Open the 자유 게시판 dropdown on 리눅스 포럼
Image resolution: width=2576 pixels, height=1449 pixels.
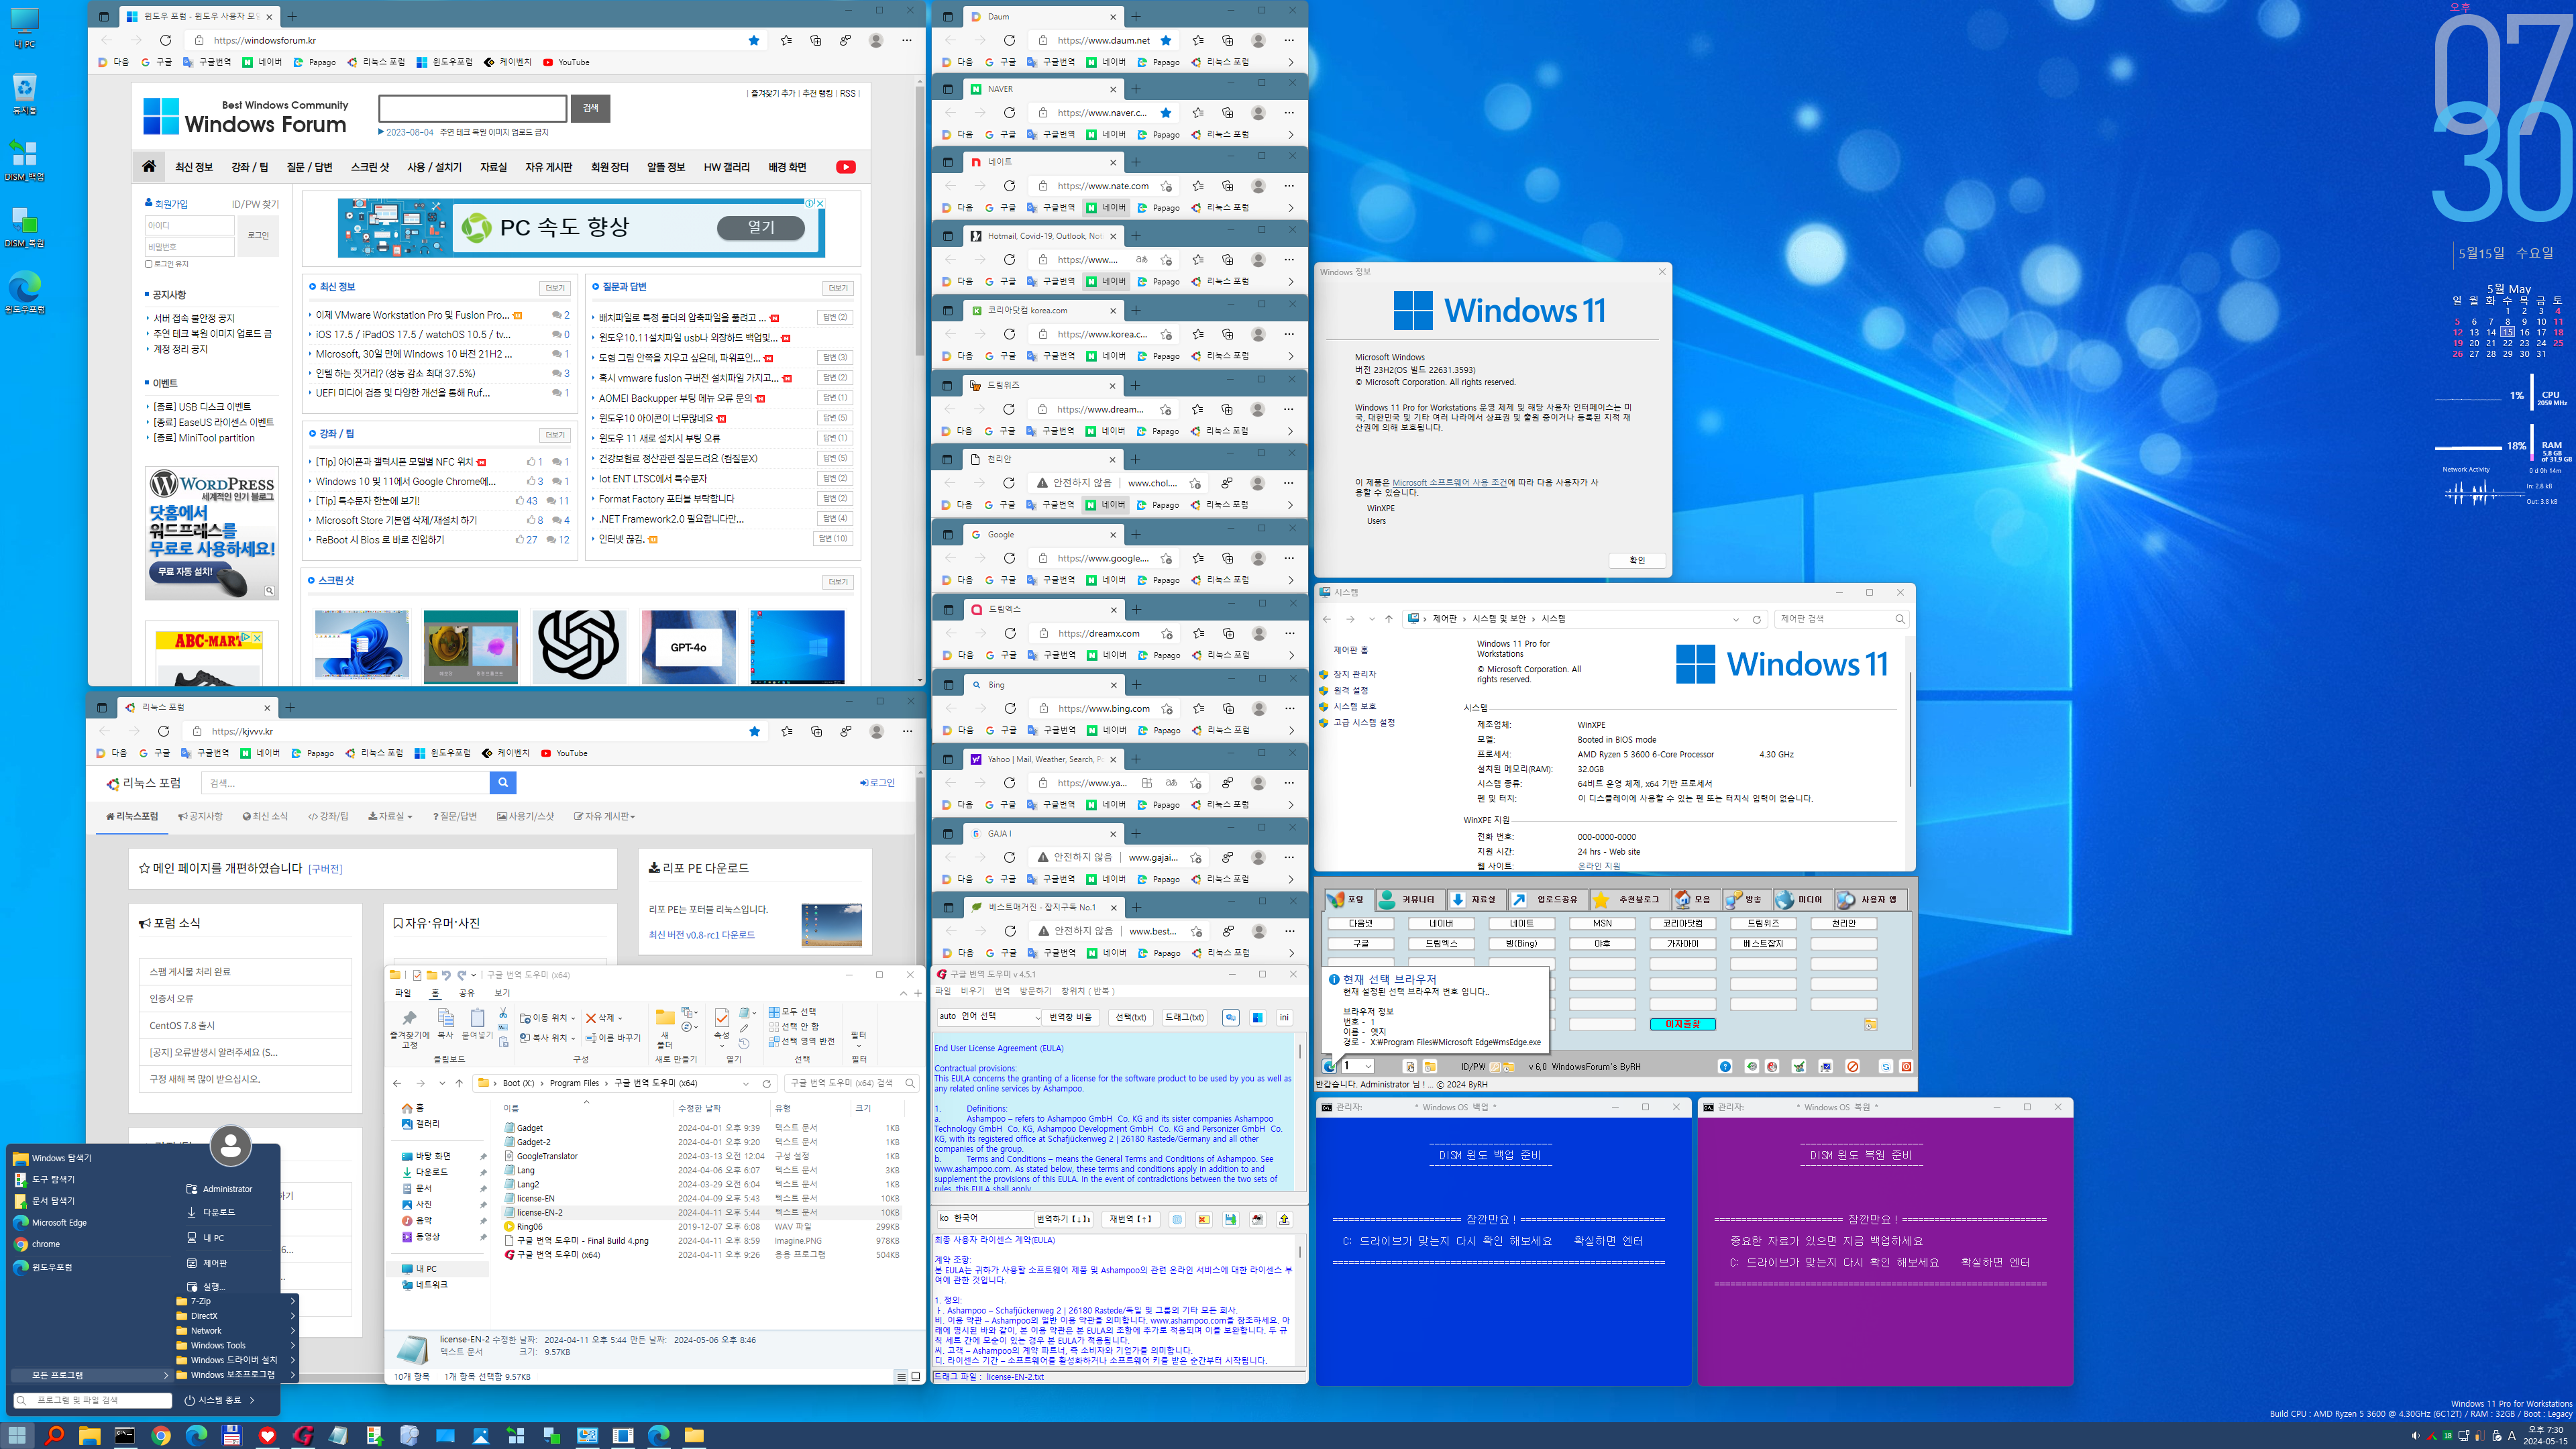605,816
